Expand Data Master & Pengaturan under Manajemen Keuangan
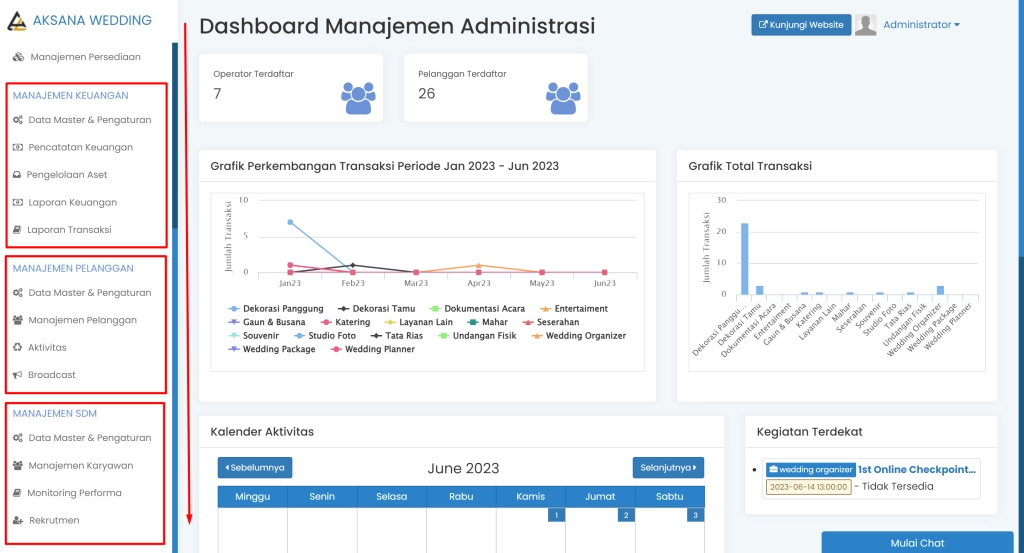 (89, 120)
